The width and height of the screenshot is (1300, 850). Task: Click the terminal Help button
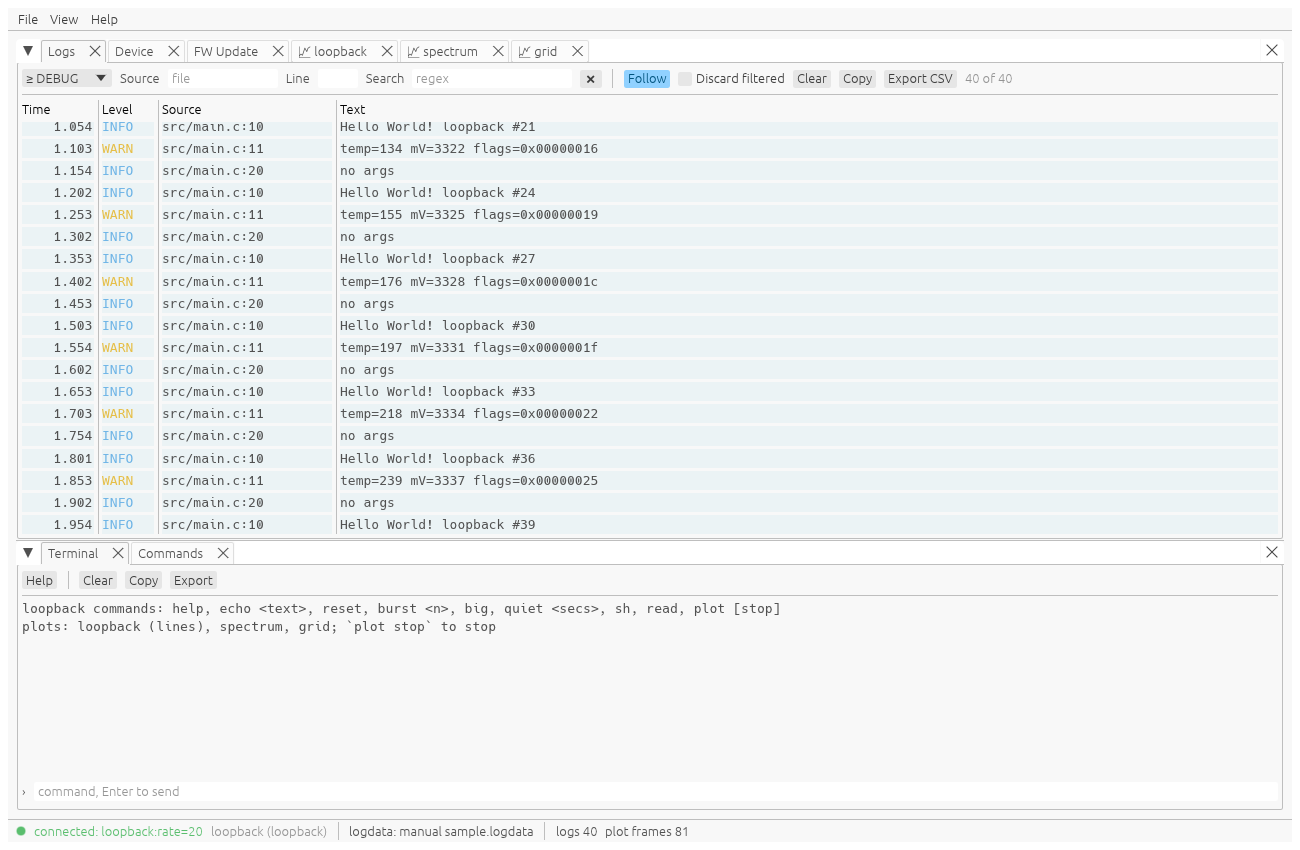pos(39,581)
